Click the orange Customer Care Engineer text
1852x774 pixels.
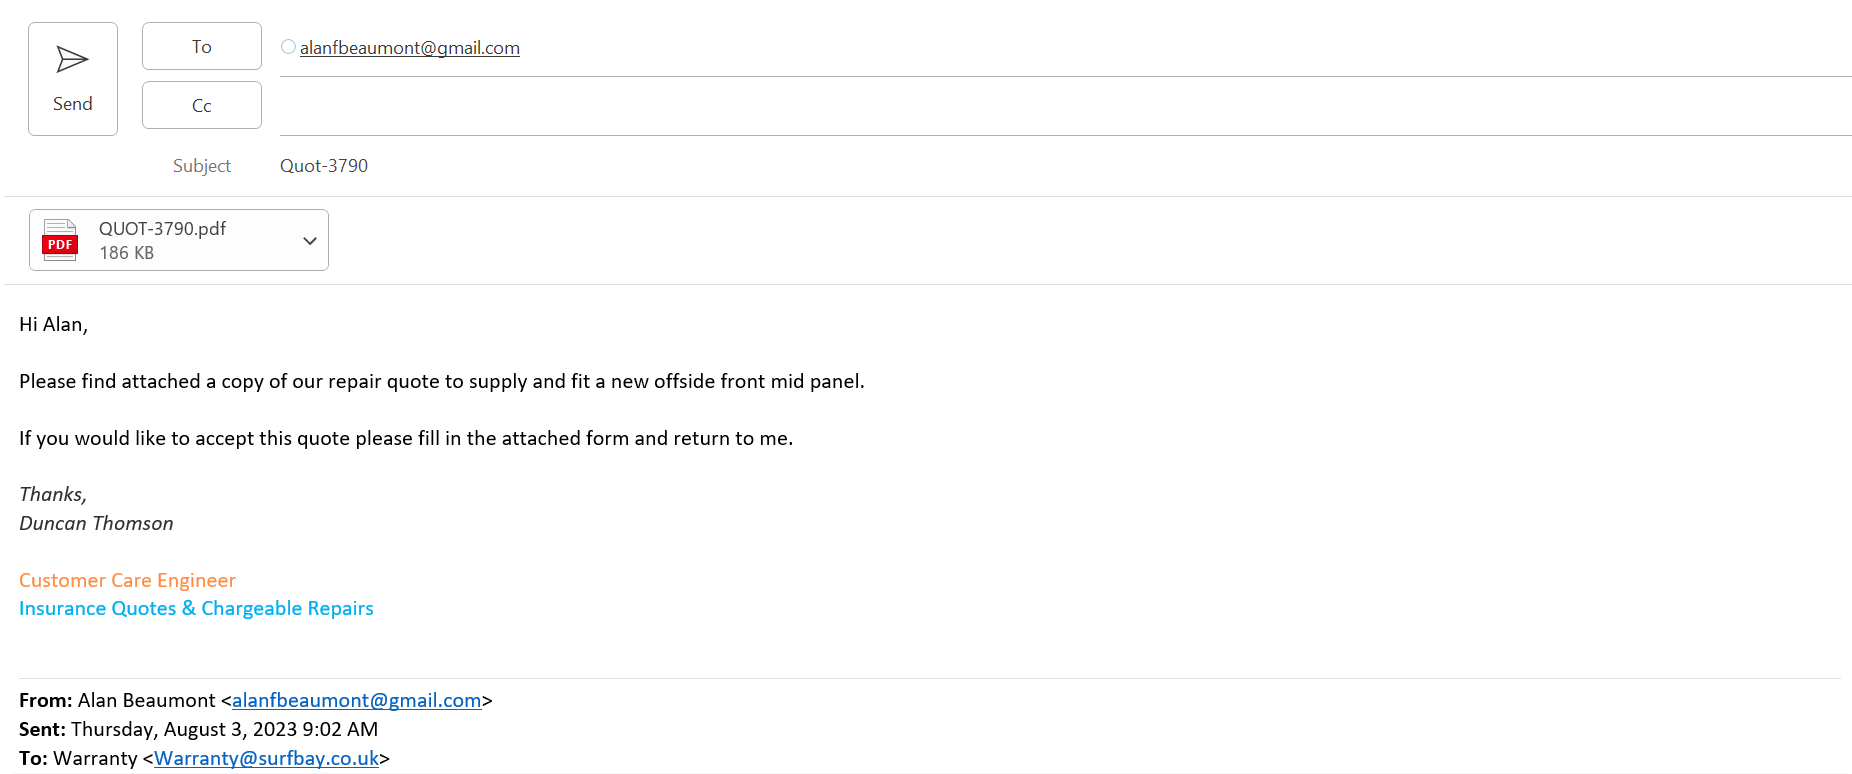point(127,581)
